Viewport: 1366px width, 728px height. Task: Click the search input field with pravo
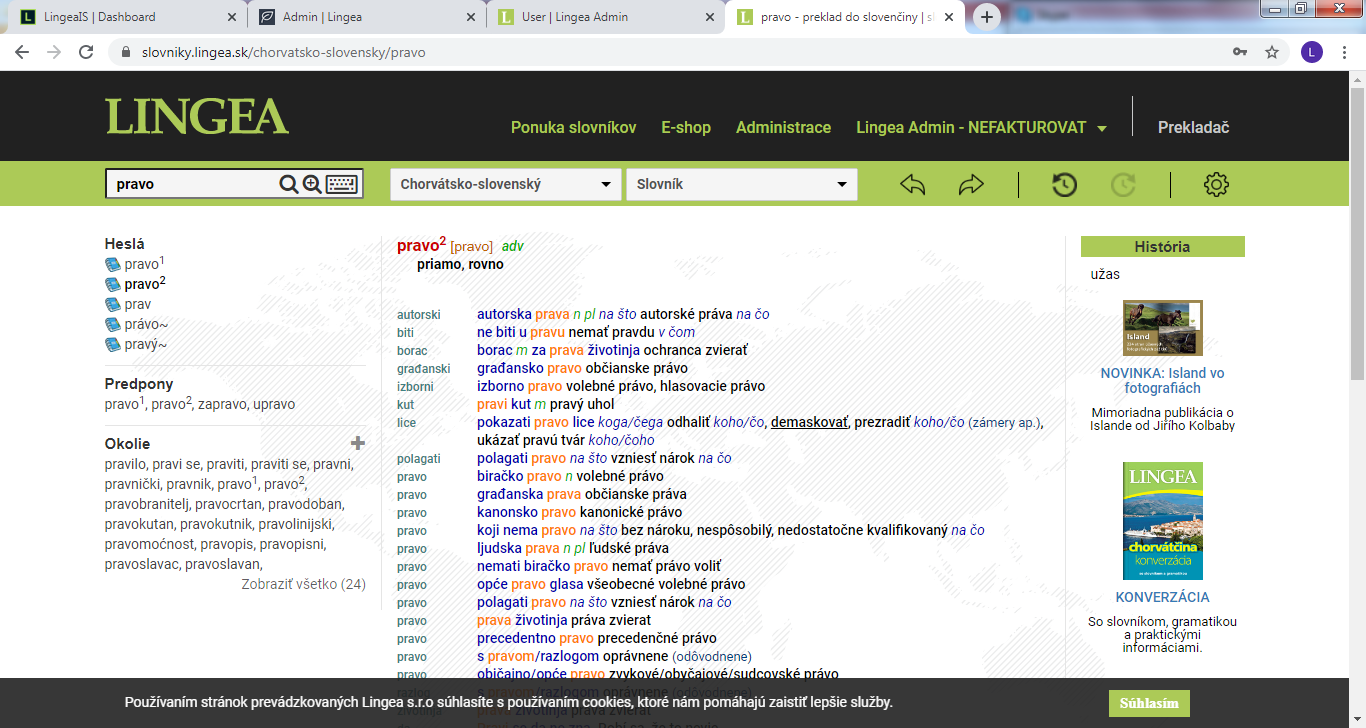[192, 184]
